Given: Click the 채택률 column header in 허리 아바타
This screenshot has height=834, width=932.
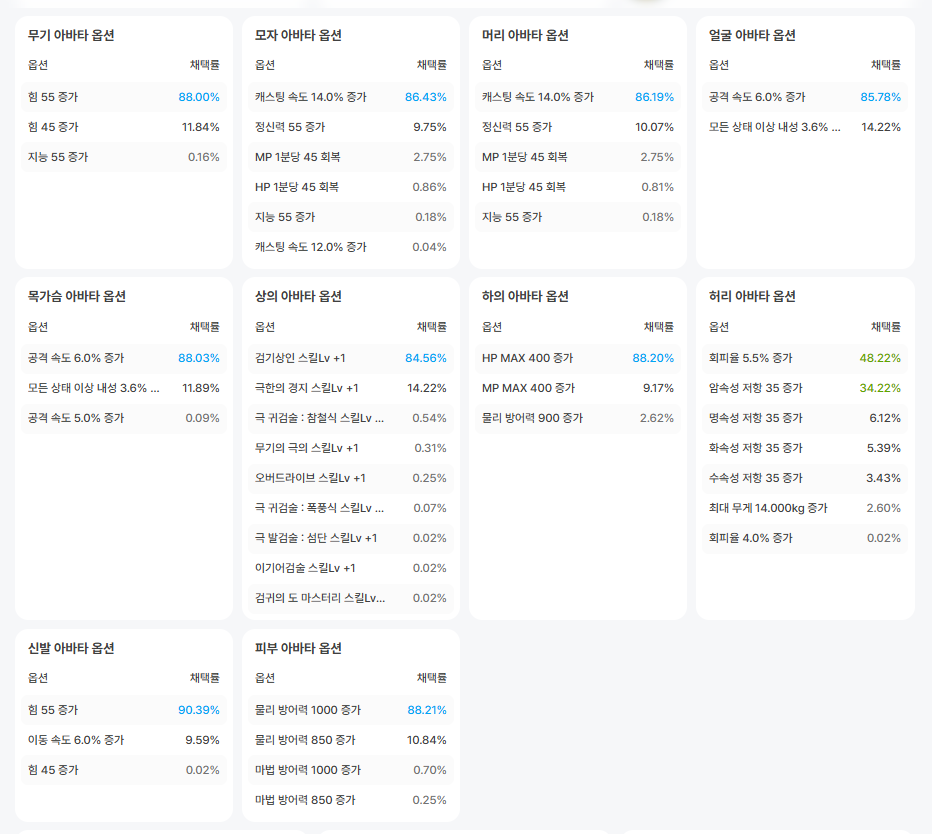Looking at the screenshot, I should (x=886, y=327).
